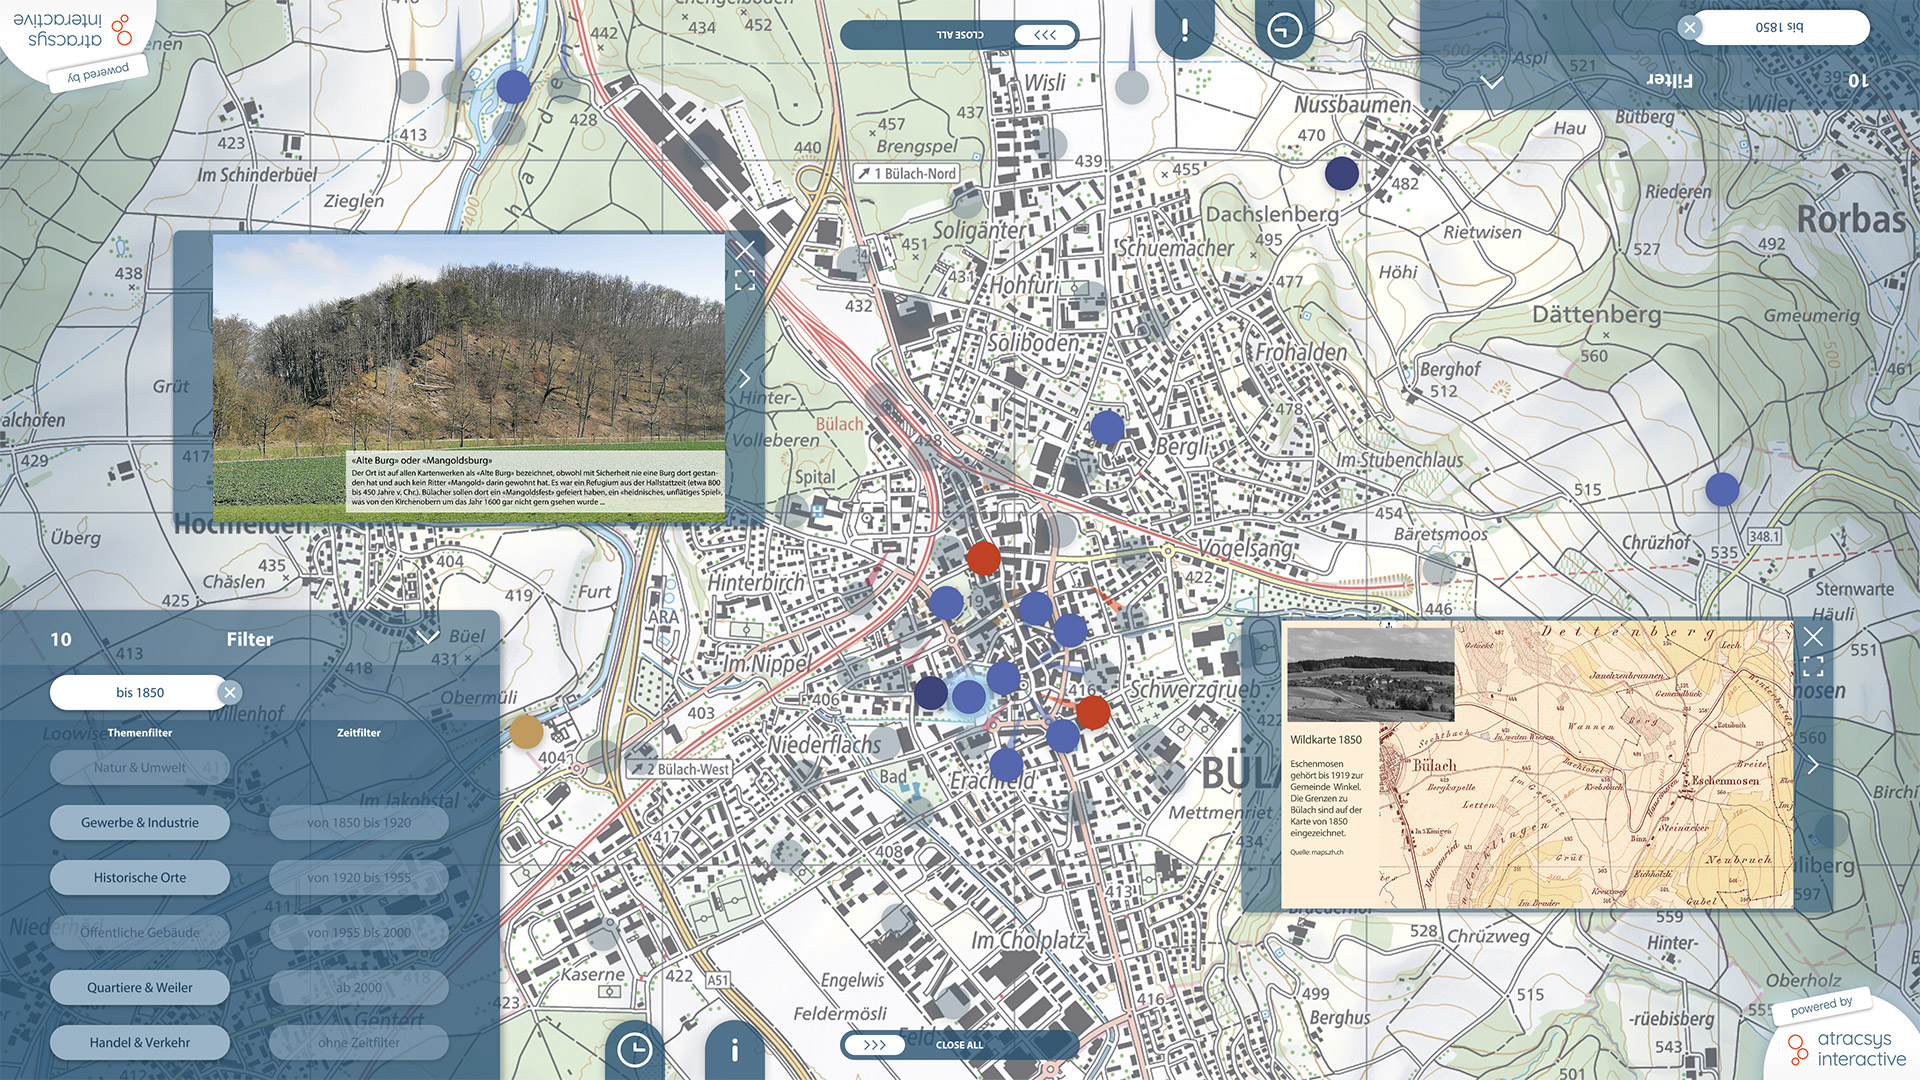
Task: Click CLOSE ALL in the bottom bar
Action: click(960, 1045)
